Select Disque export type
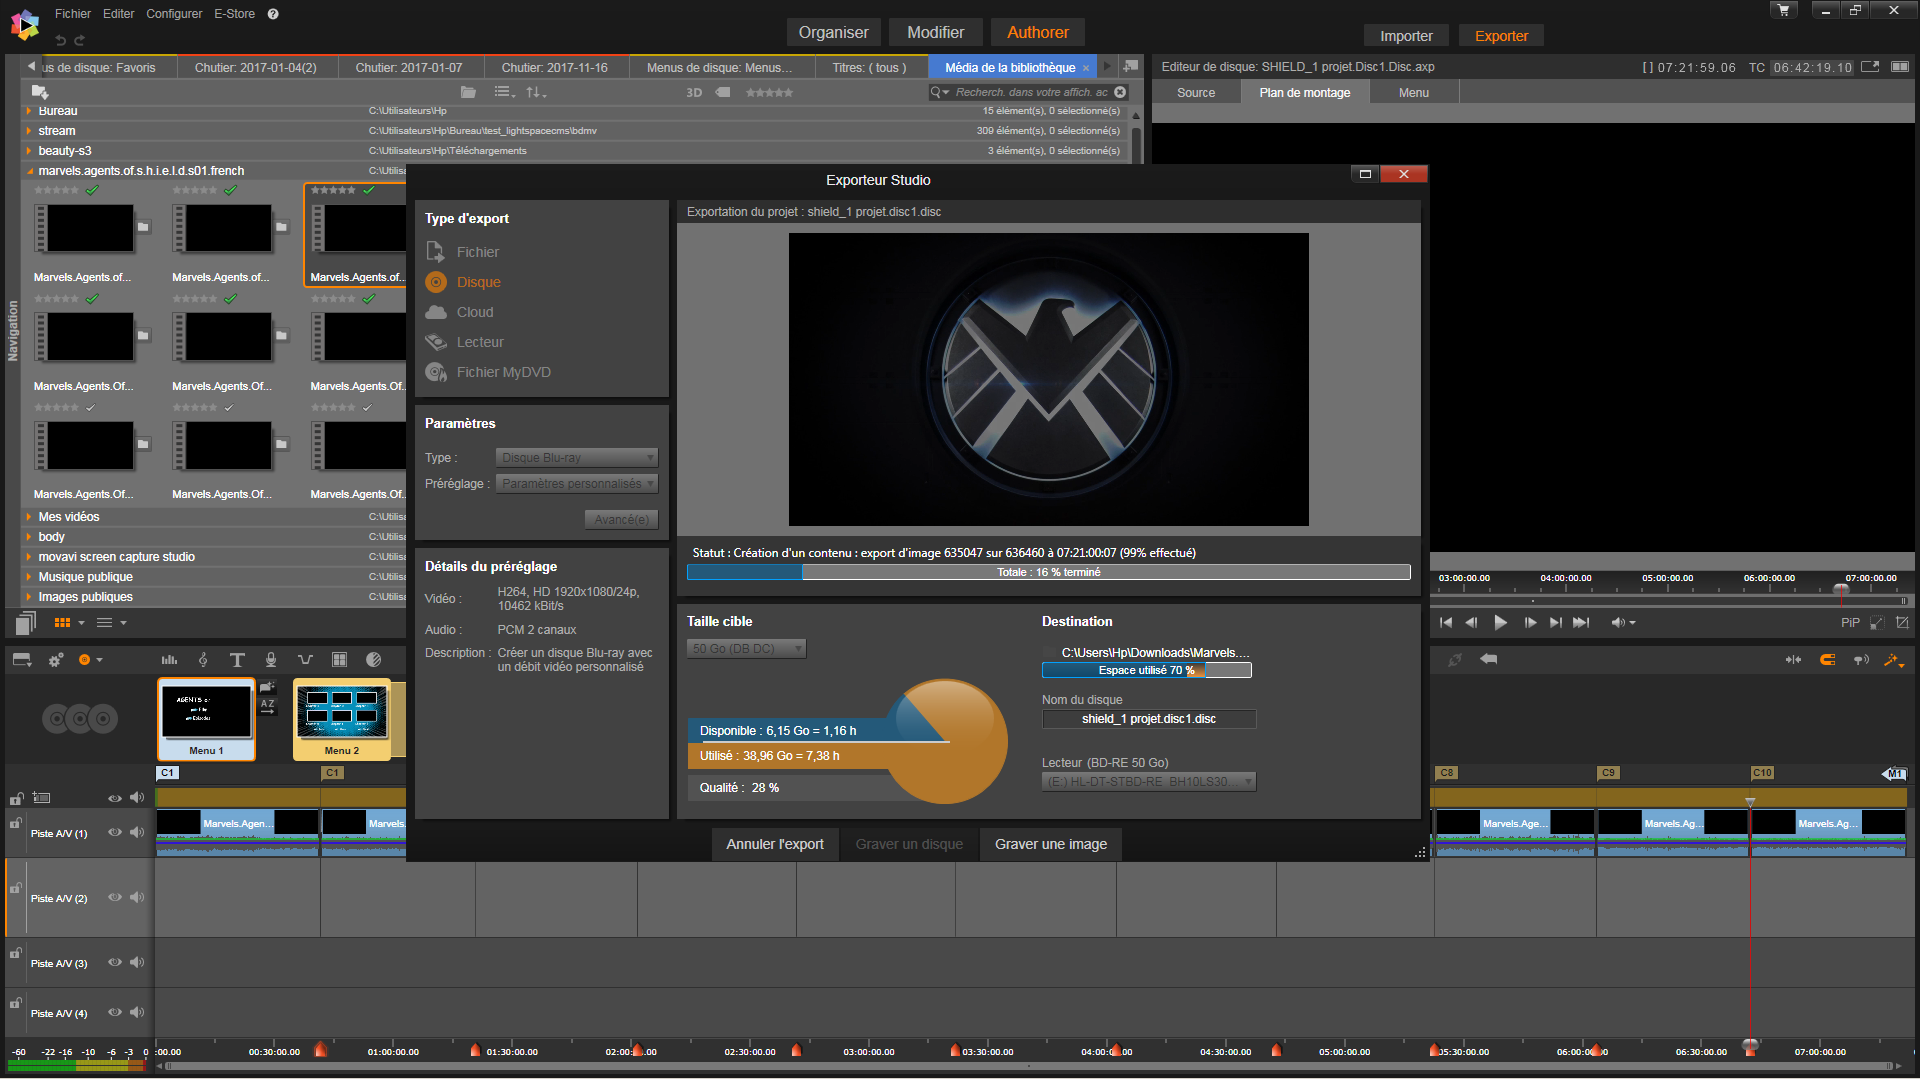The width and height of the screenshot is (1920, 1080). [x=478, y=282]
